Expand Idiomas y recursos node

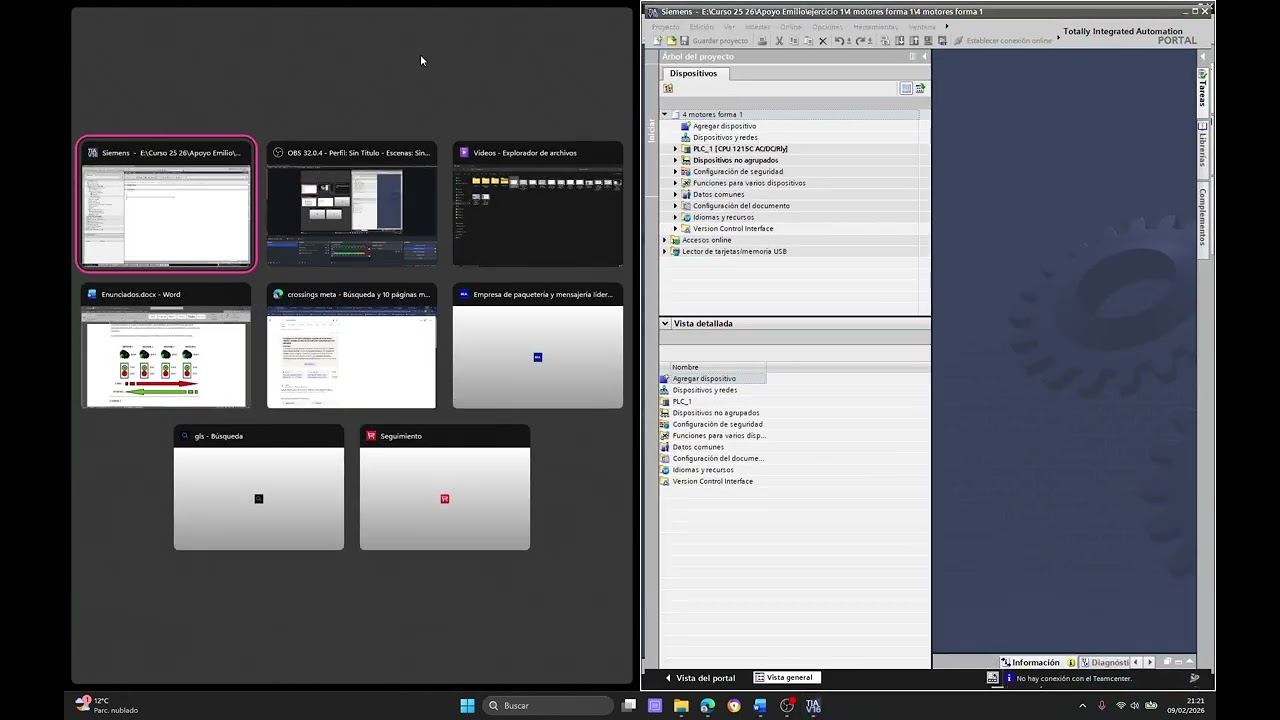(675, 217)
